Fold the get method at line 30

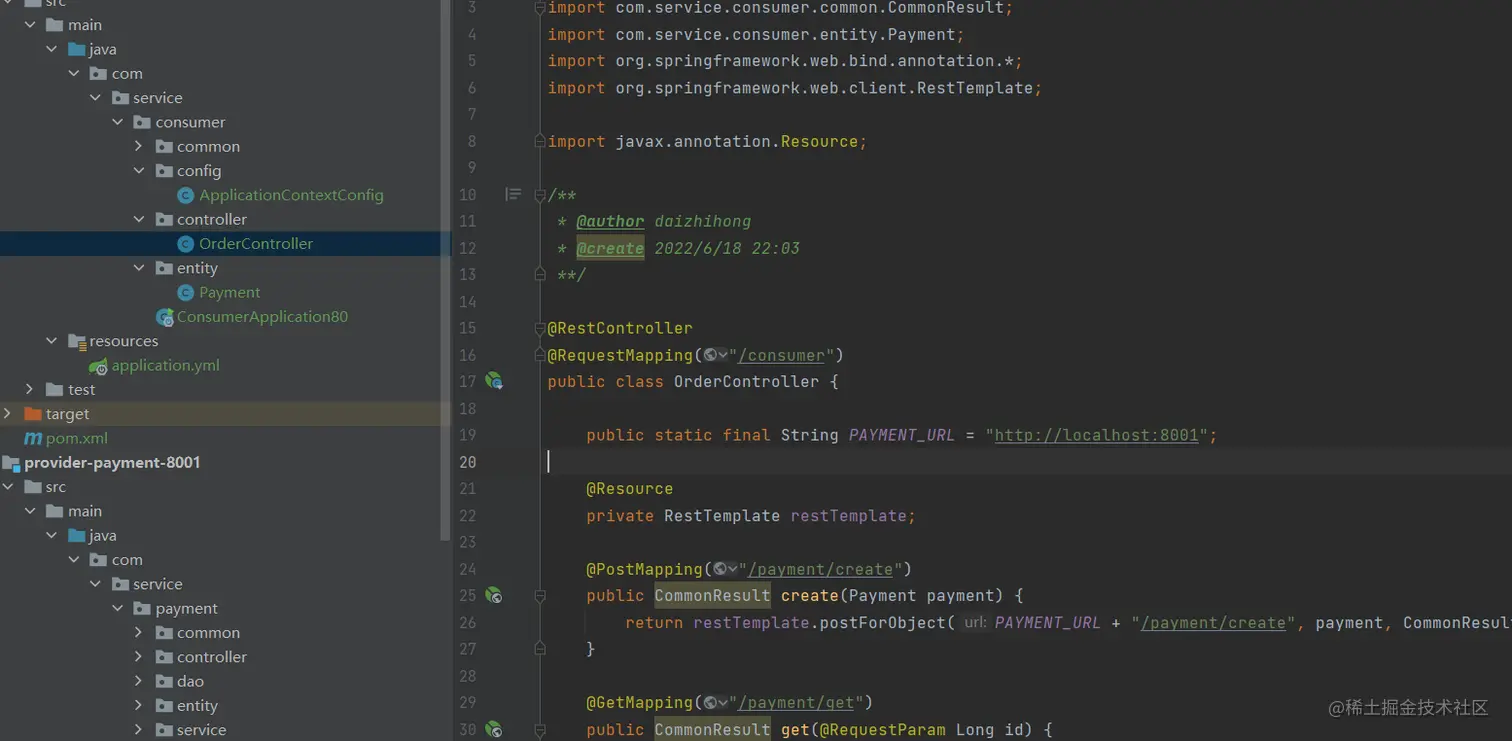[540, 729]
